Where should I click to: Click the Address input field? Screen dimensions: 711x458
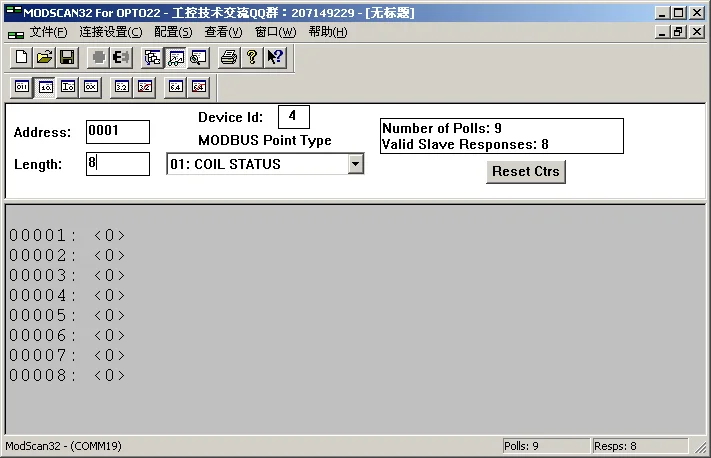(x=117, y=132)
